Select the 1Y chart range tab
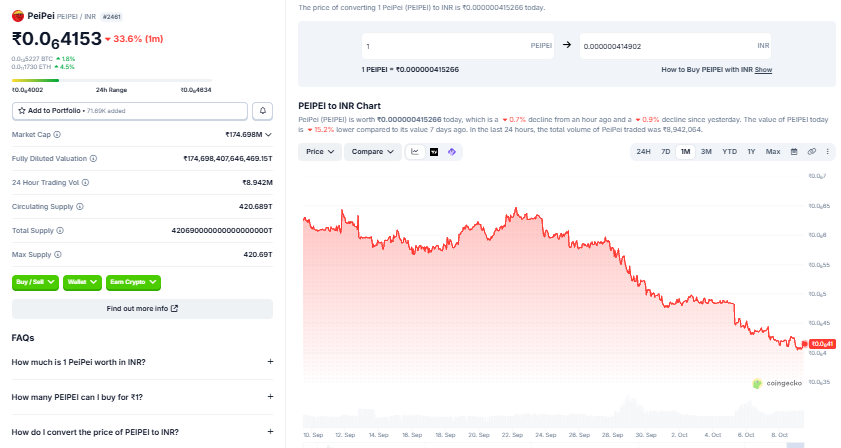The width and height of the screenshot is (841, 448). tap(751, 152)
